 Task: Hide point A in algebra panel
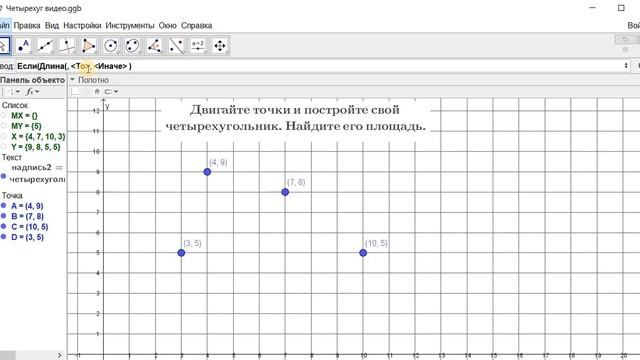[x=3, y=206]
